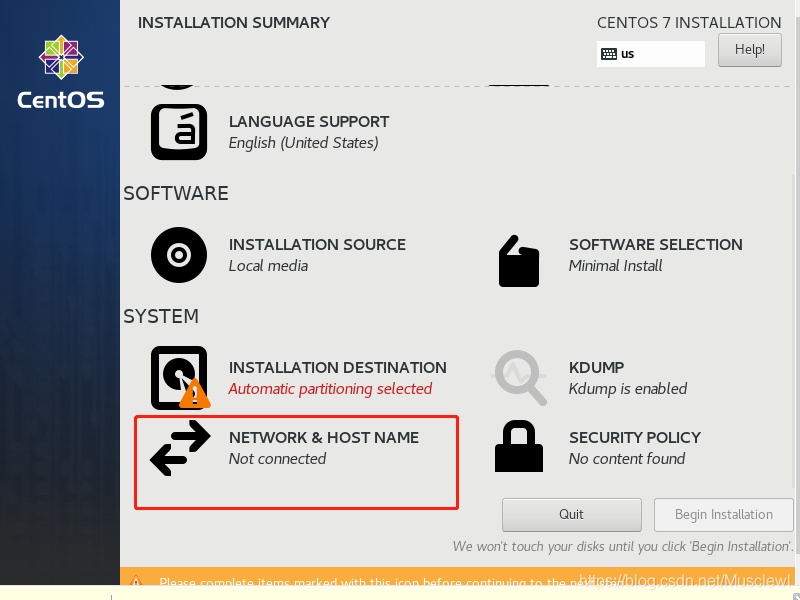The width and height of the screenshot is (800, 600).
Task: Click the 'No content found' security text
Action: coord(627,459)
